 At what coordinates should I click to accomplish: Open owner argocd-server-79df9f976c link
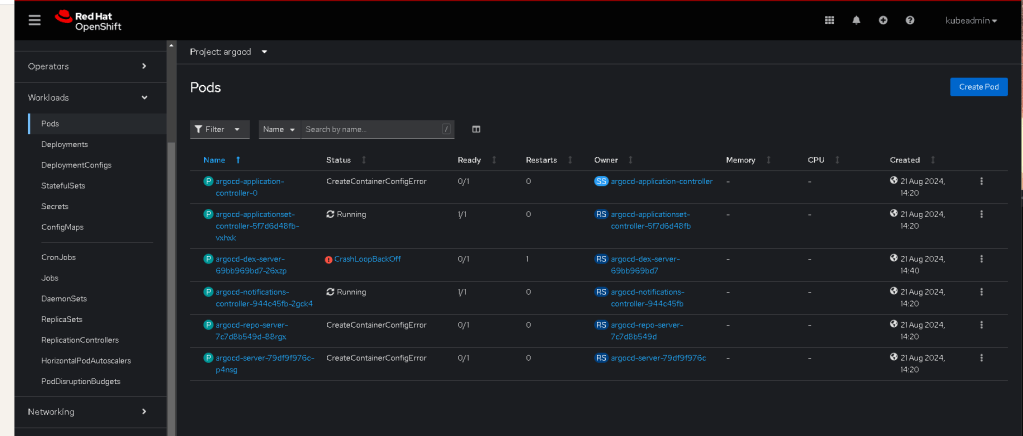658,358
